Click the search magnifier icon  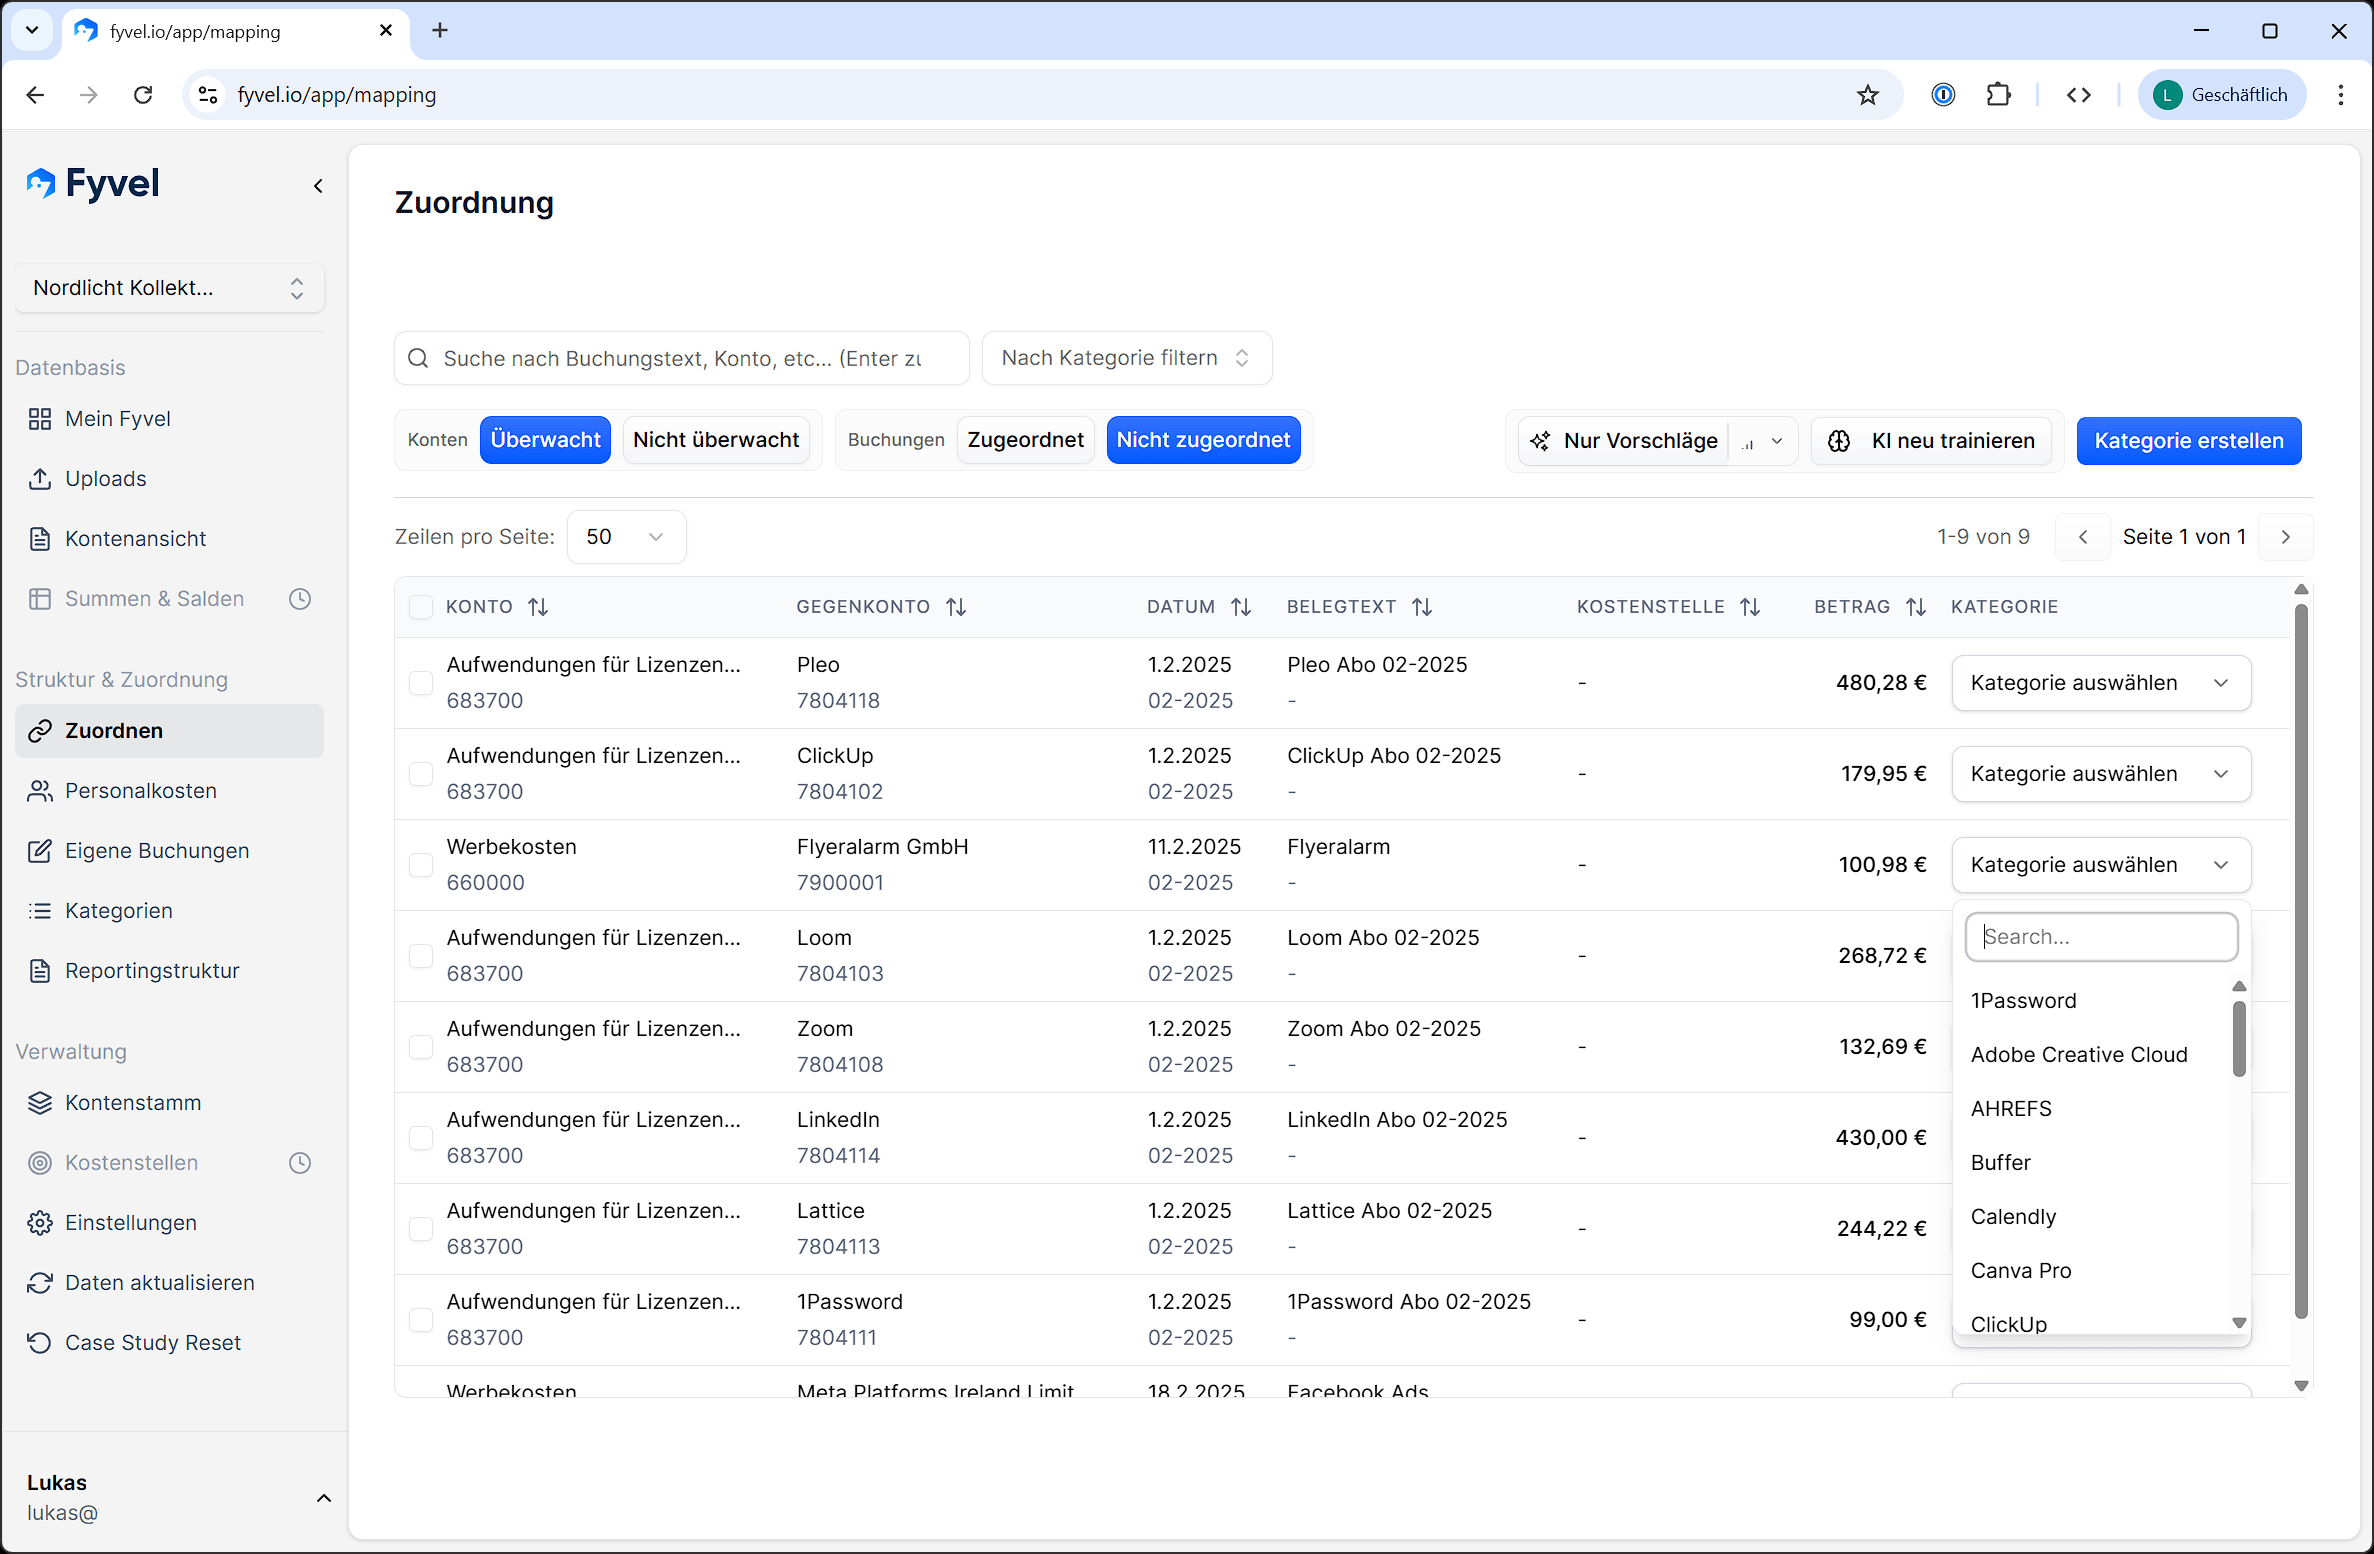coord(419,359)
